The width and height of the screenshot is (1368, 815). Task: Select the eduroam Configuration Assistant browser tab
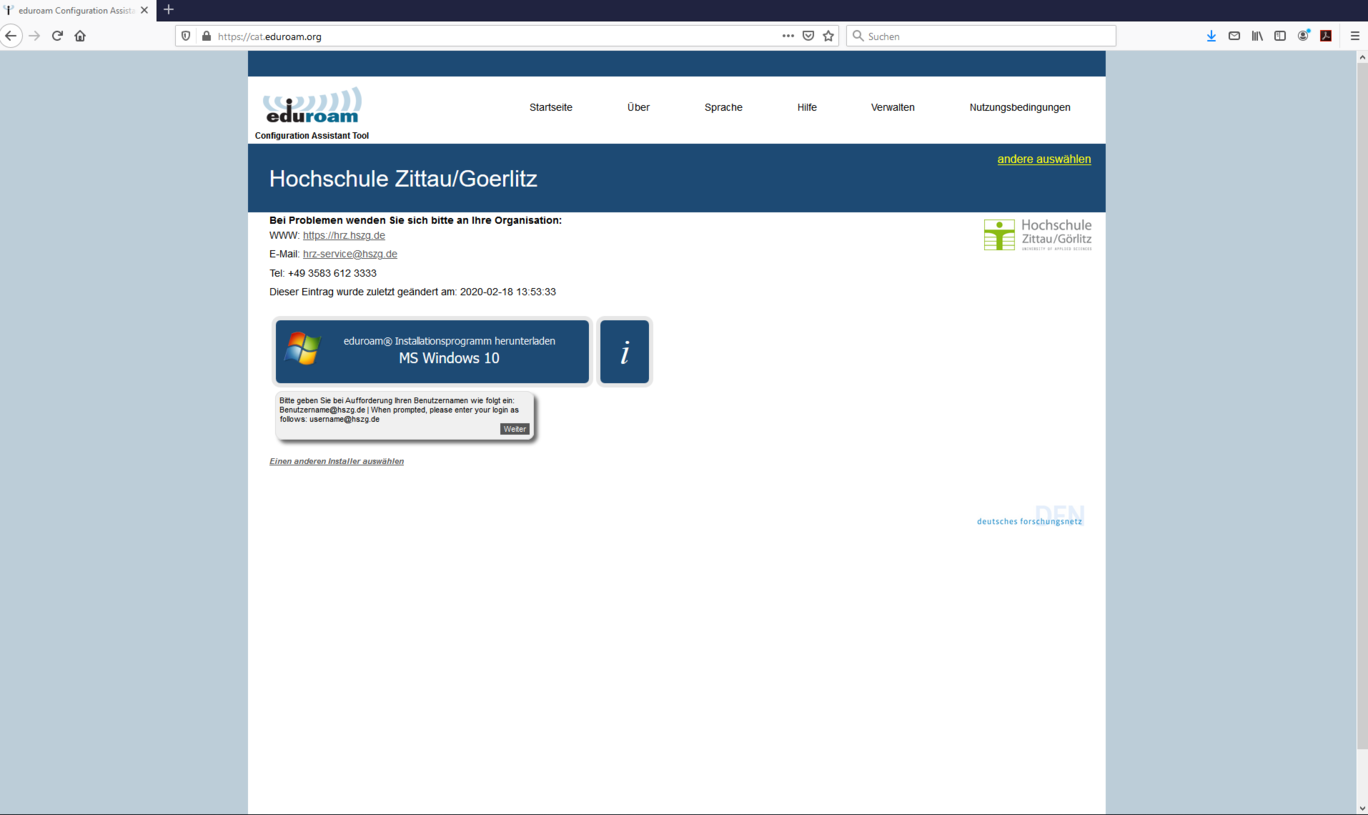[x=77, y=10]
